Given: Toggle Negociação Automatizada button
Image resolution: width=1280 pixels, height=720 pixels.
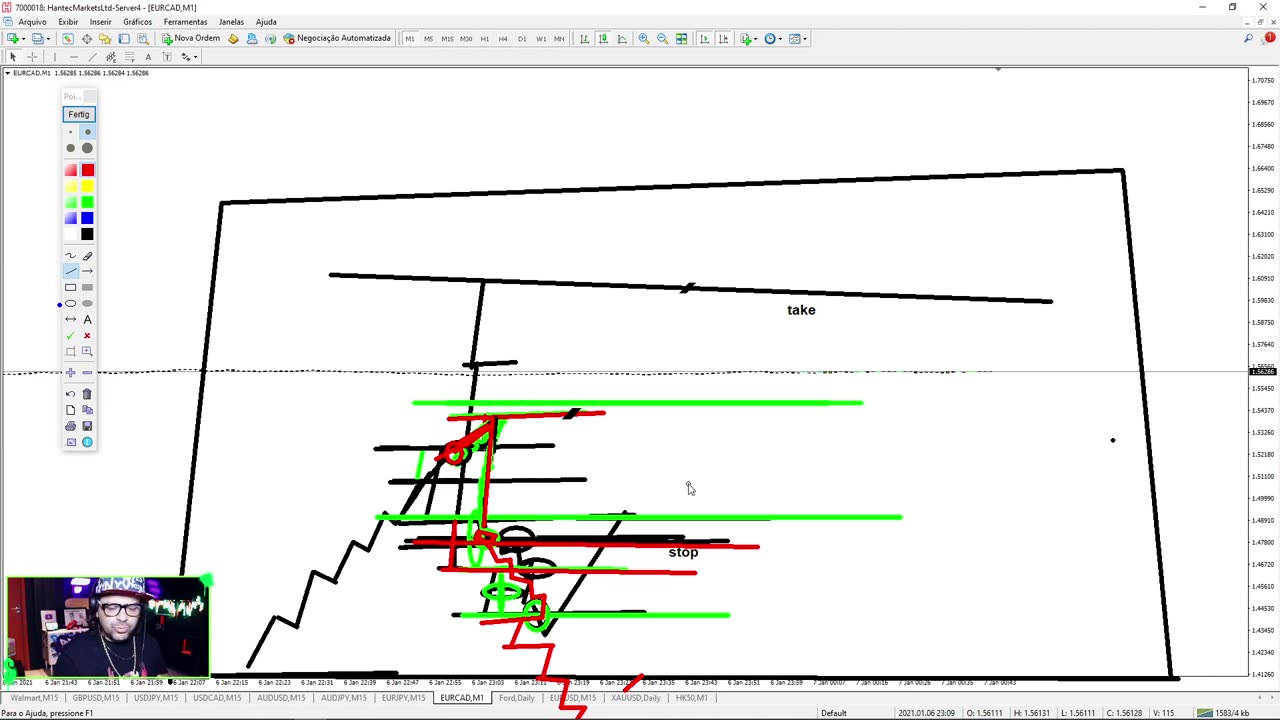Looking at the screenshot, I should (x=337, y=39).
